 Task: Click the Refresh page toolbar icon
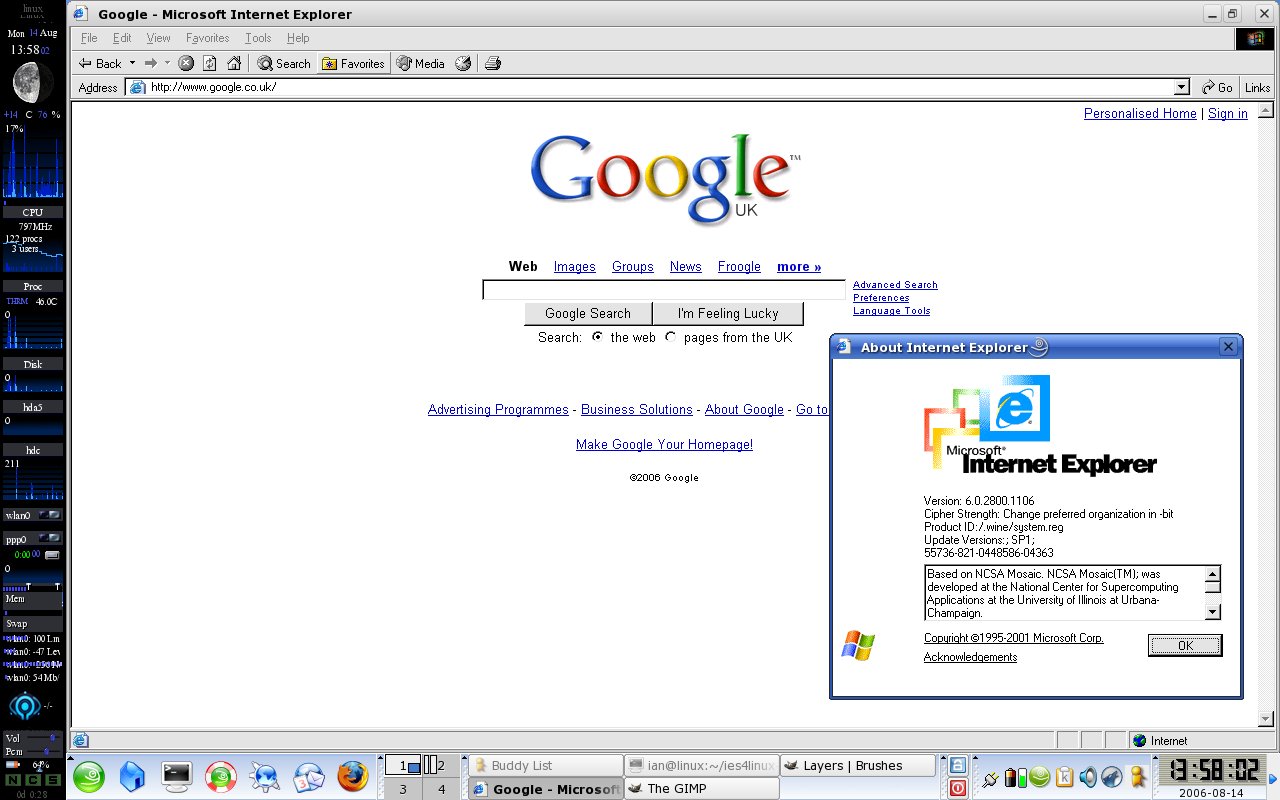210,63
